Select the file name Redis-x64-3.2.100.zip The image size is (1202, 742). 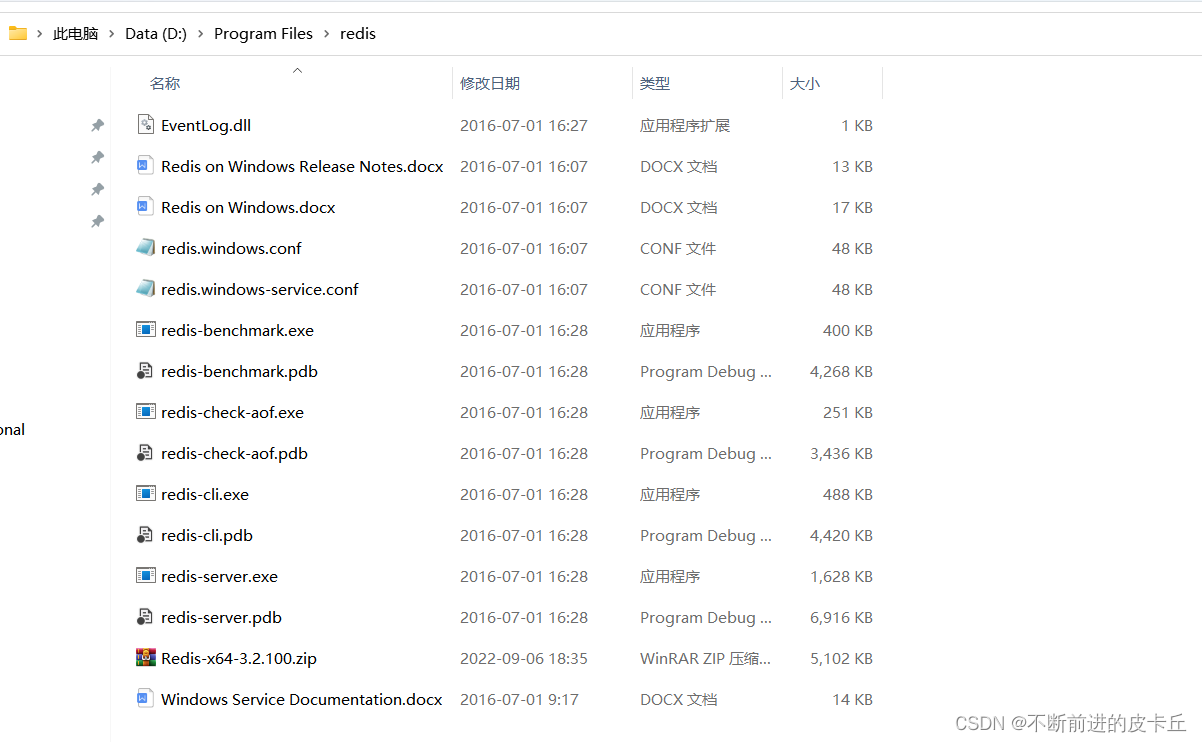tap(239, 658)
